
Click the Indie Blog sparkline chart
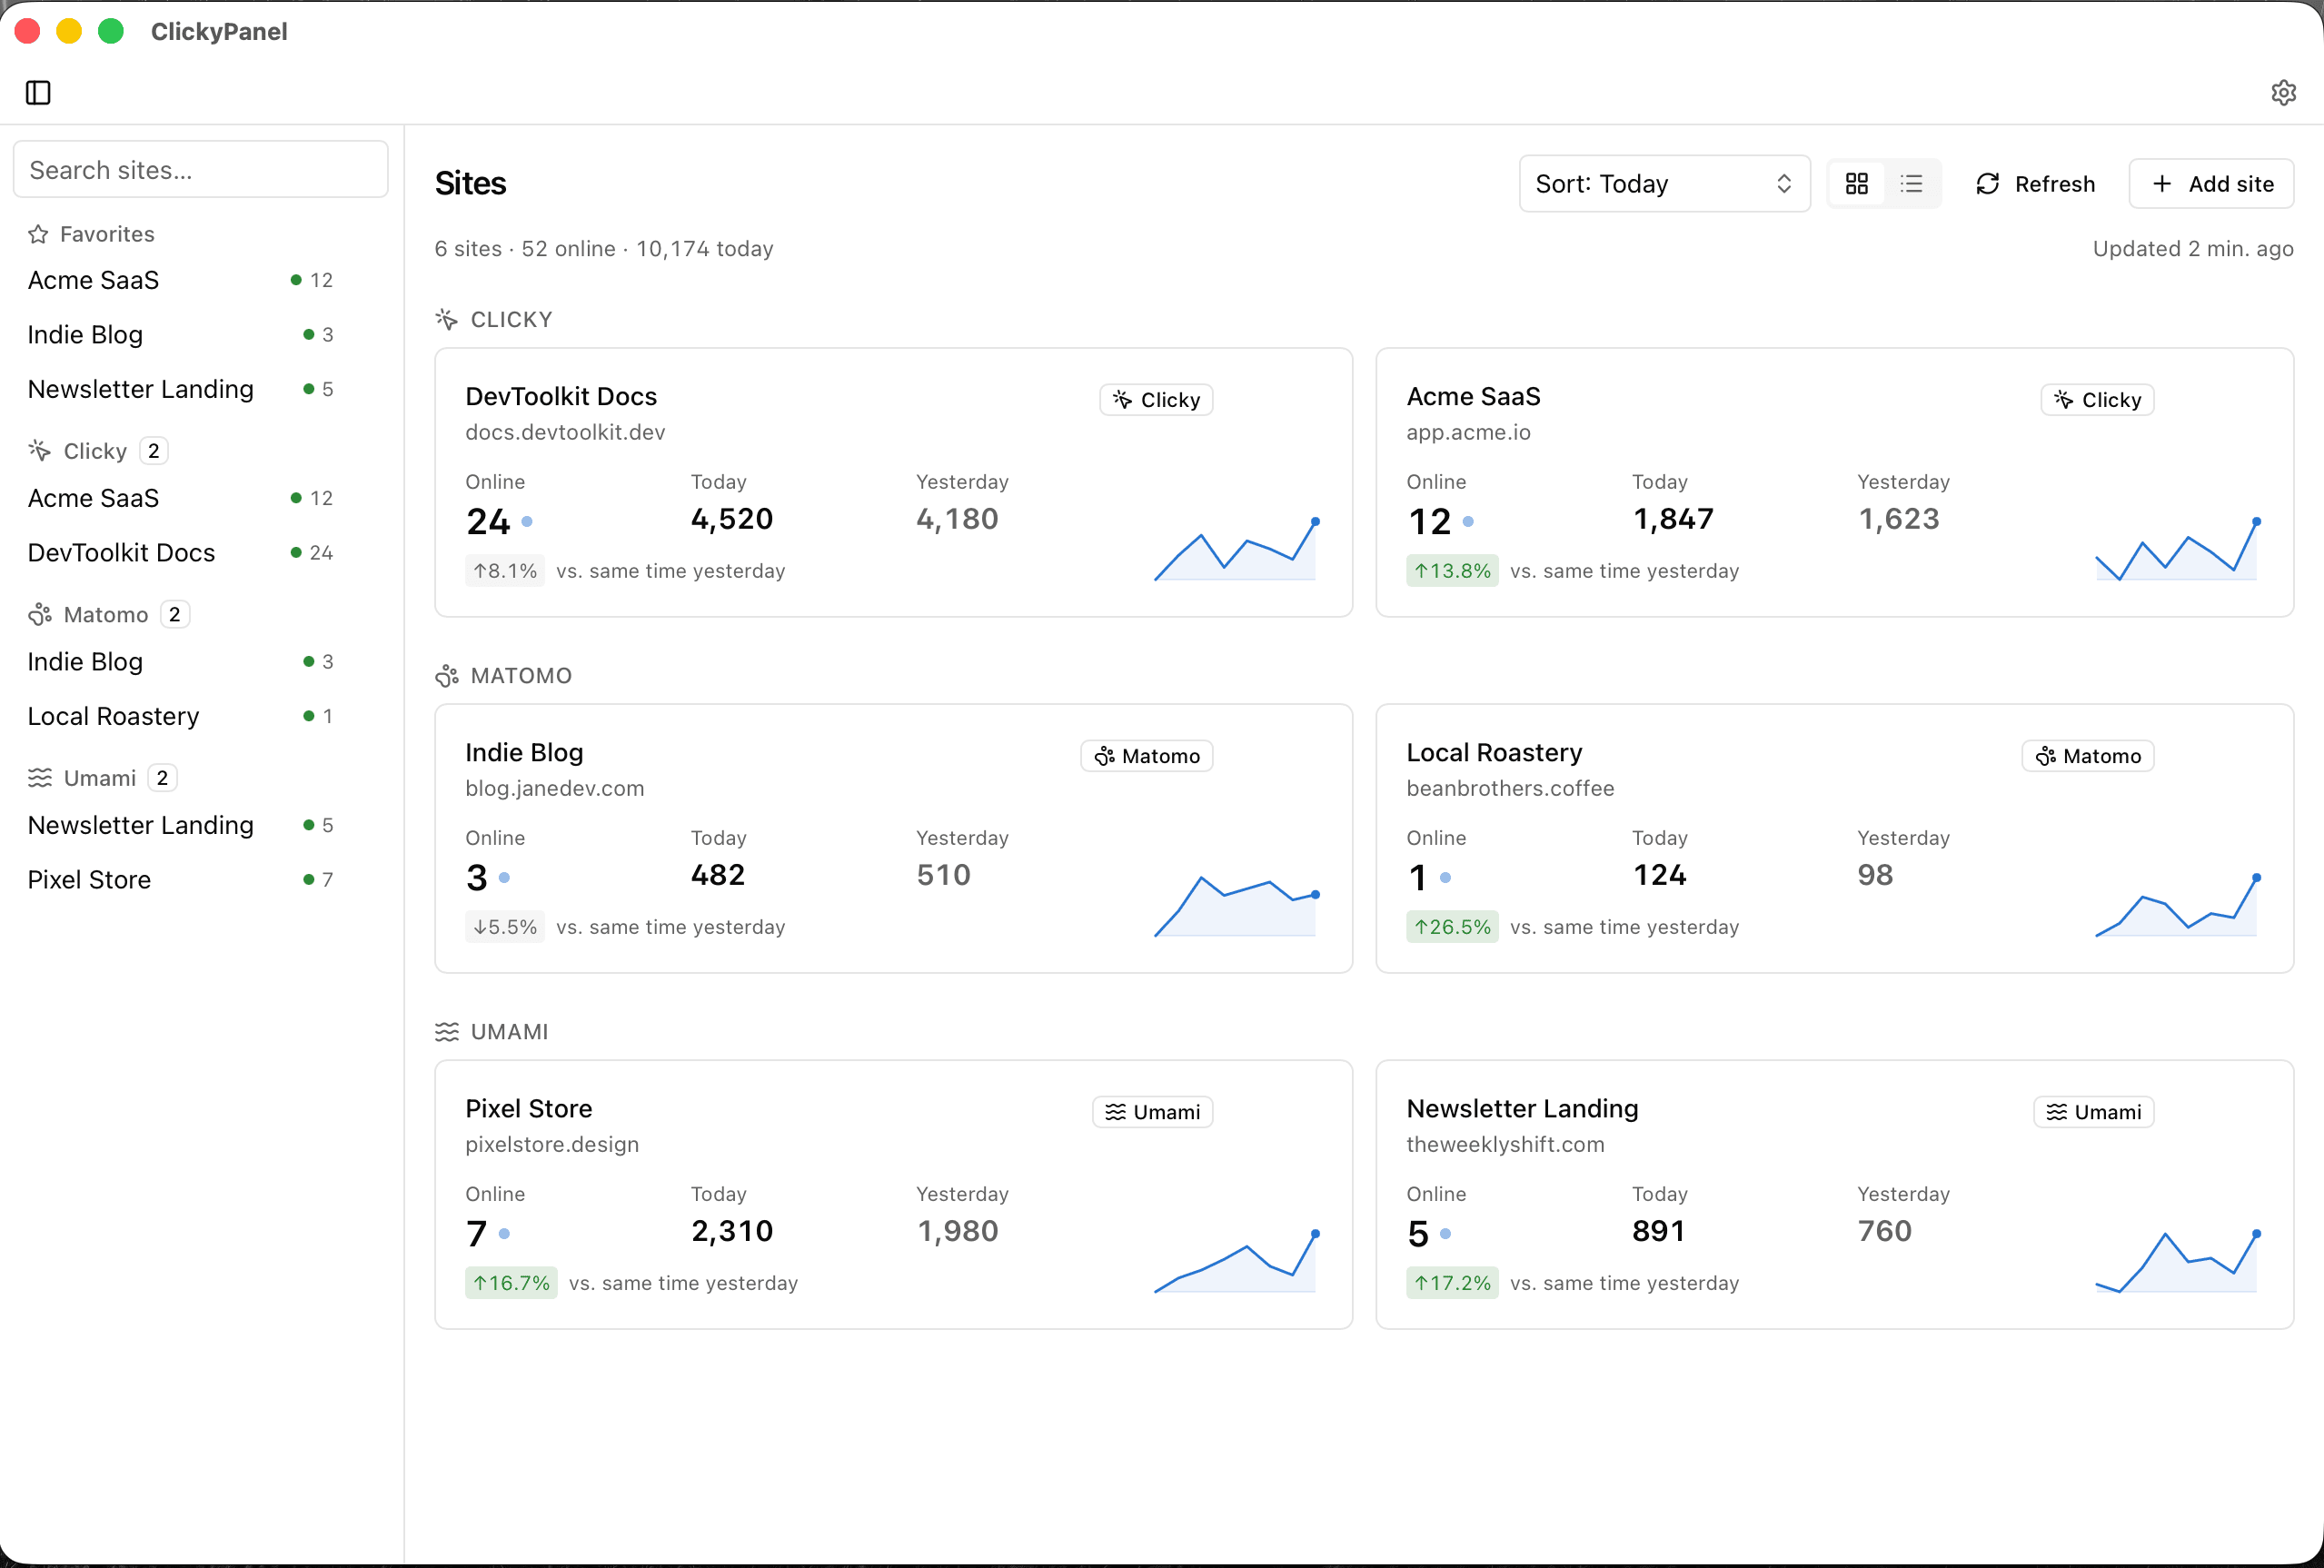coord(1237,905)
